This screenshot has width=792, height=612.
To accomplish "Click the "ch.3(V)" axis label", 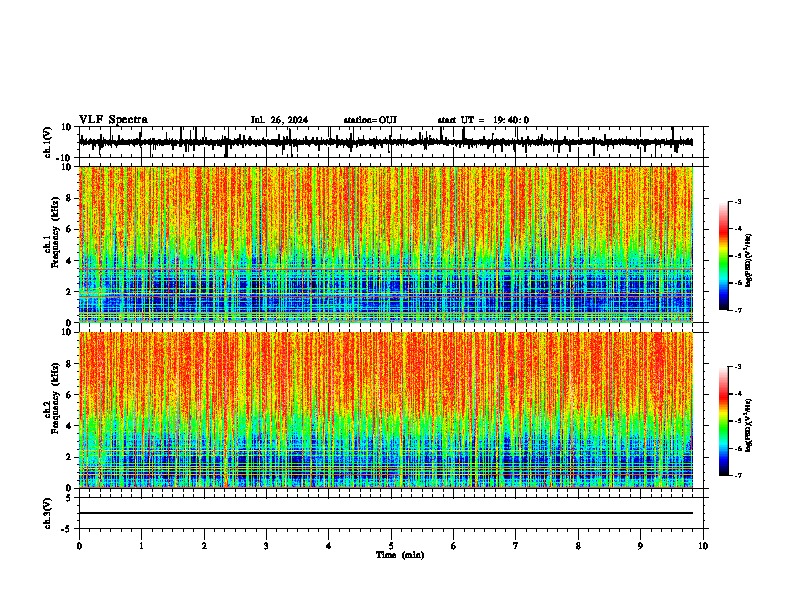I will 47,513.
